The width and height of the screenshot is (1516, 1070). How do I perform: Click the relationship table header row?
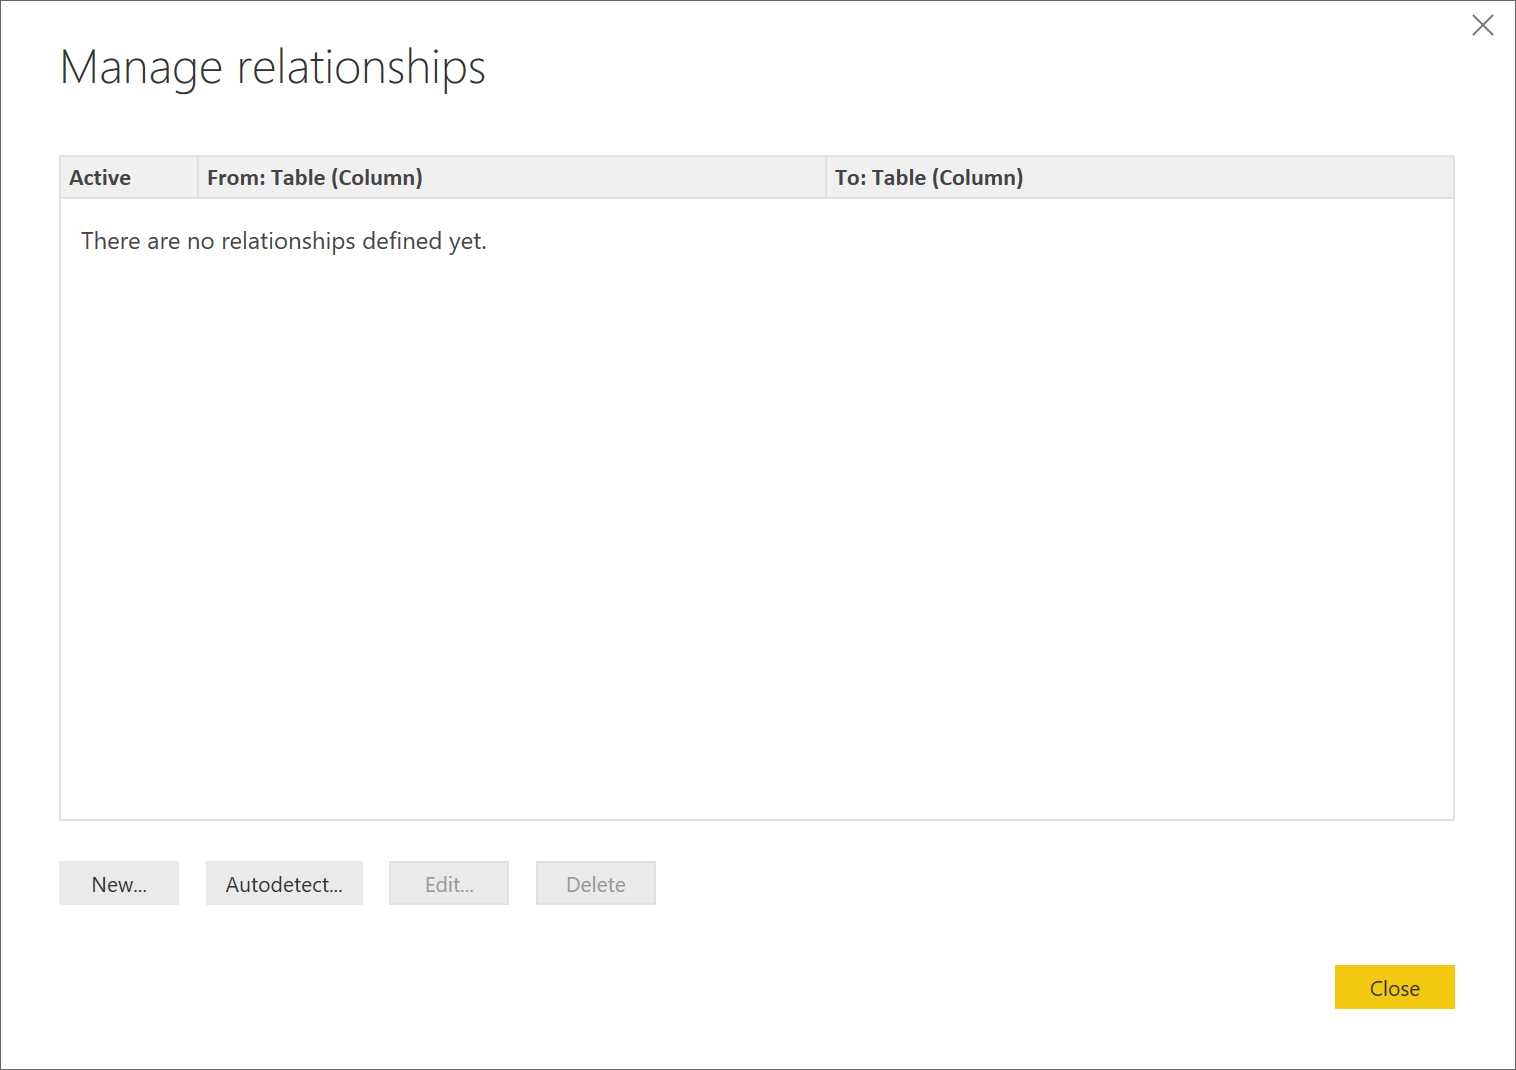click(x=757, y=177)
